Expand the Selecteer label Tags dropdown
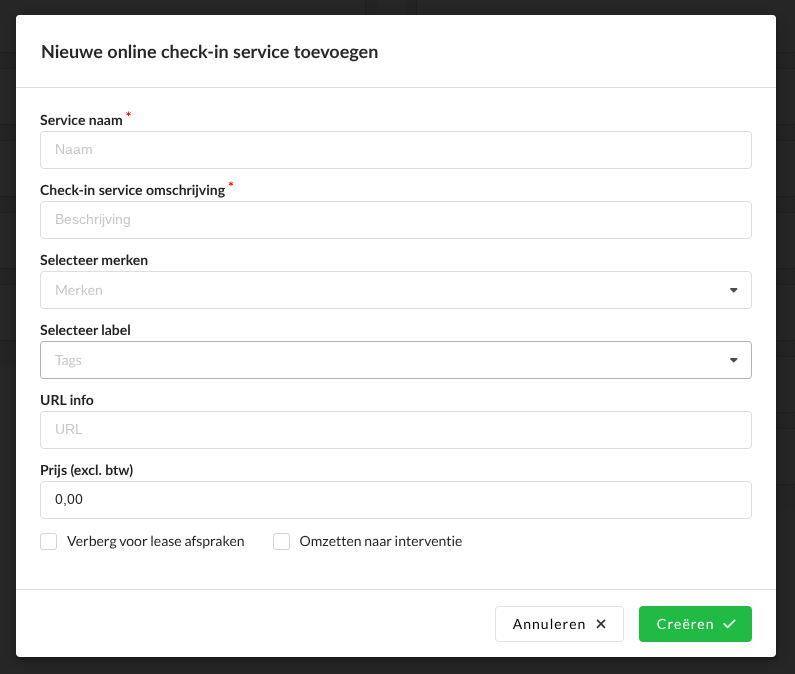The width and height of the screenshot is (795, 674). click(380, 361)
